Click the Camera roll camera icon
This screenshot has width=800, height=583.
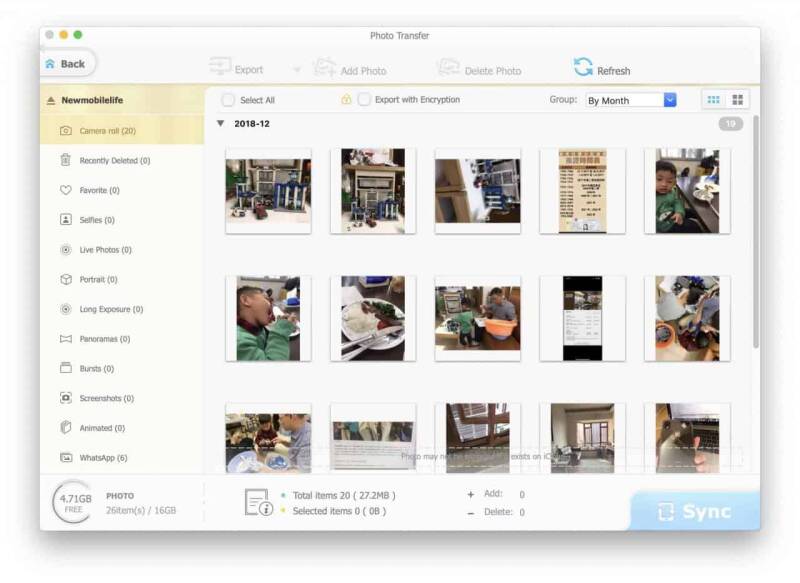[66, 131]
